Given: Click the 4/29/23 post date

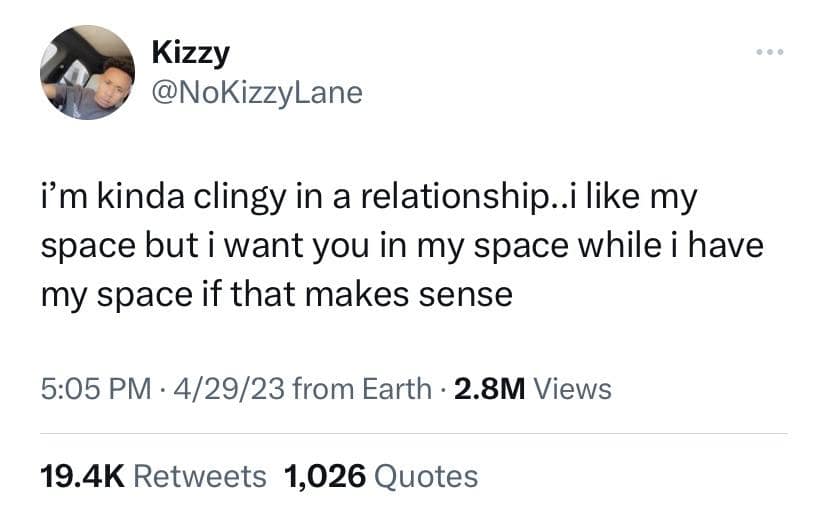Looking at the screenshot, I should pos(214,388).
